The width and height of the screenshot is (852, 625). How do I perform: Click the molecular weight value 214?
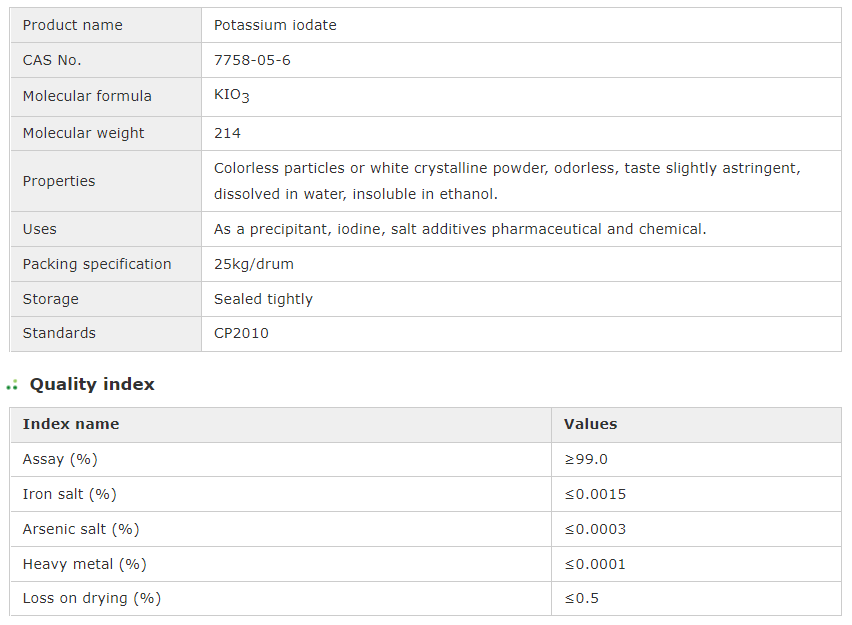(227, 133)
